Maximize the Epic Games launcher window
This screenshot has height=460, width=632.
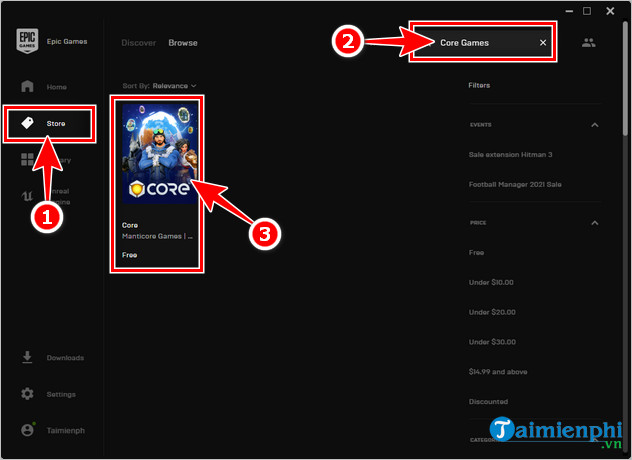coord(587,11)
